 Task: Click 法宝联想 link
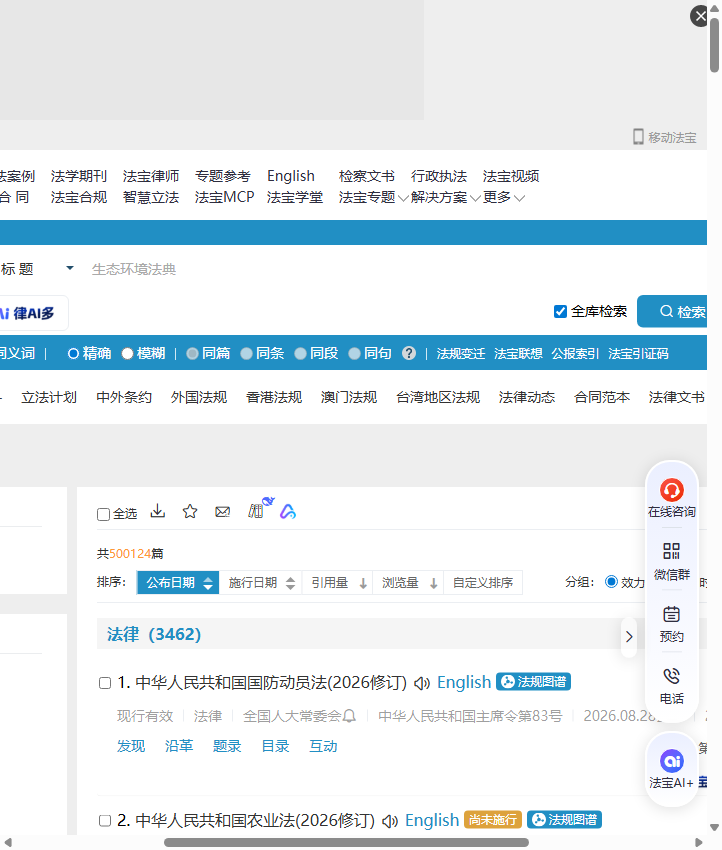[x=518, y=353]
